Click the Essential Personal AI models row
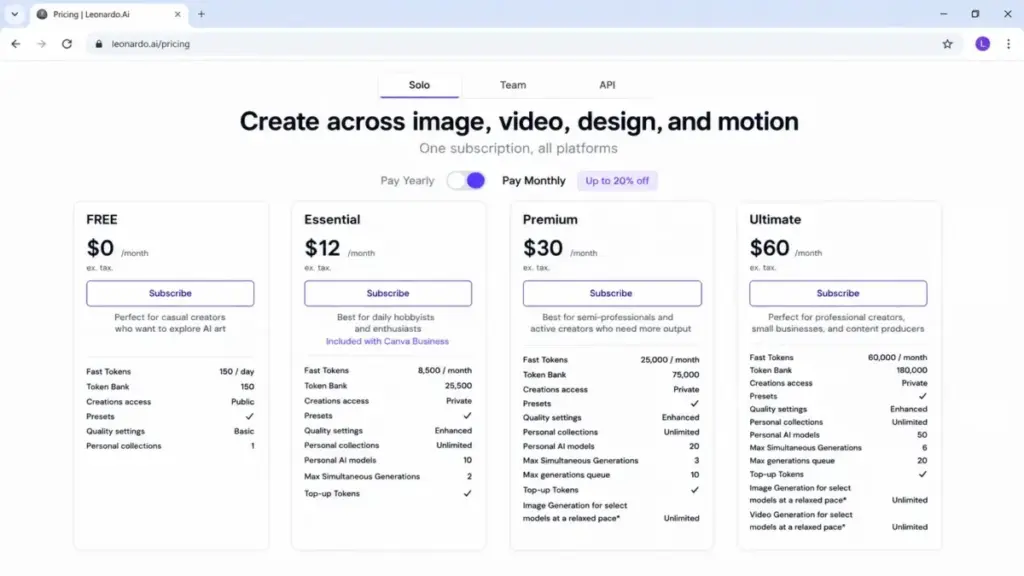The image size is (1024, 576). coord(388,460)
